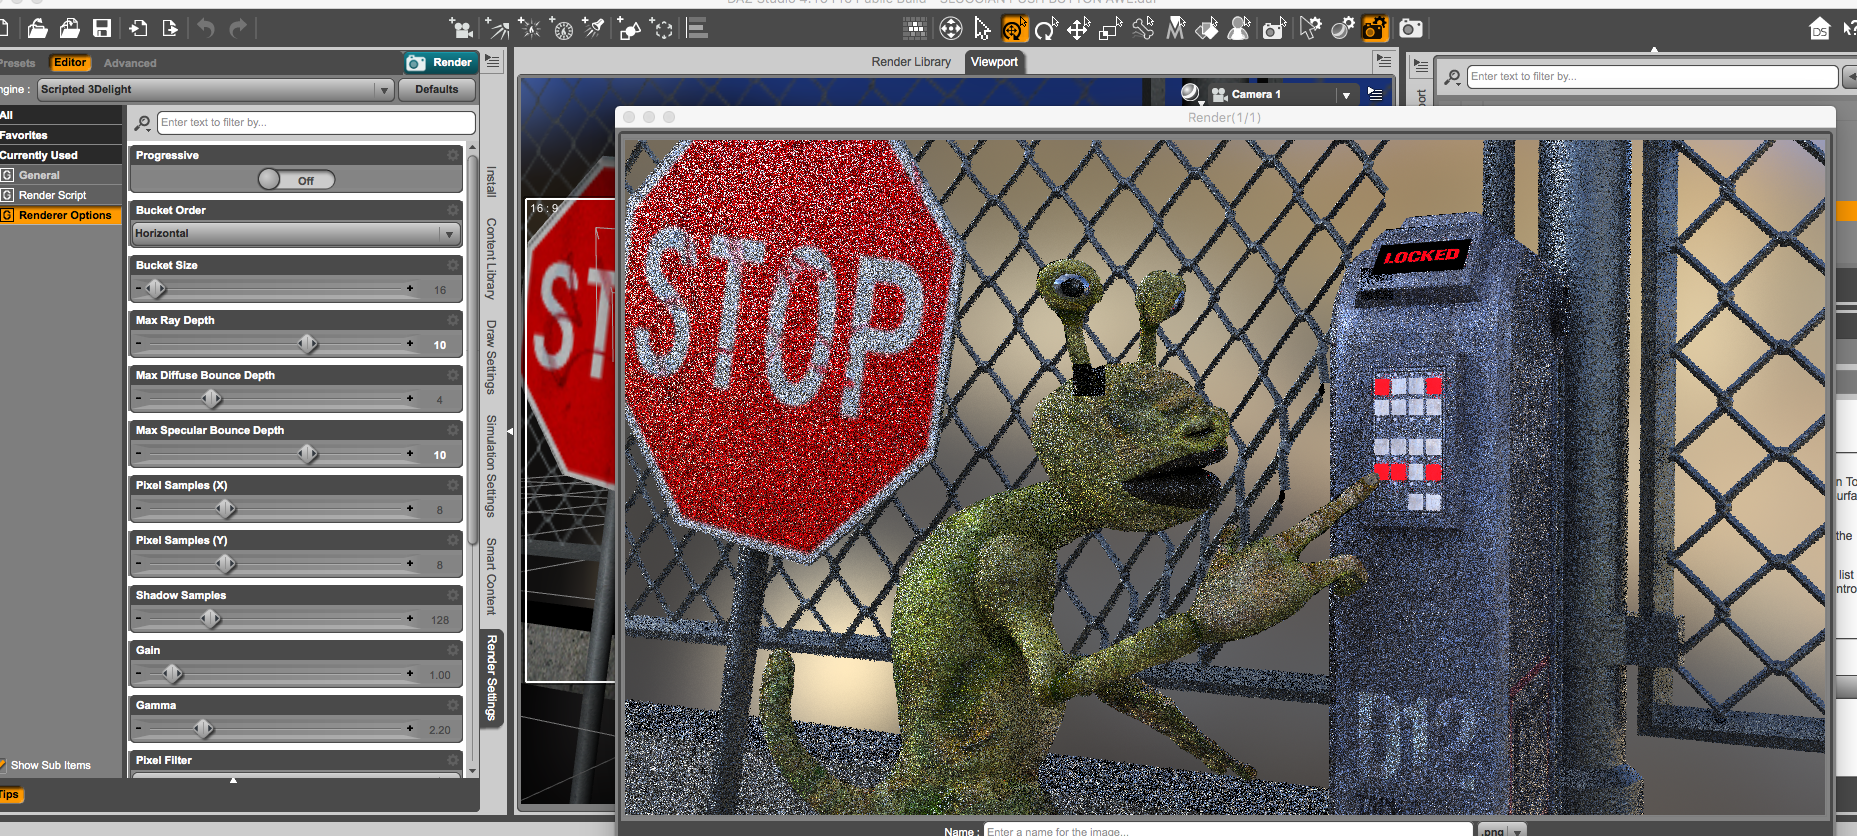Click the standalone camera Render icon in toolbar
Image resolution: width=1857 pixels, height=836 pixels.
pos(1411,29)
